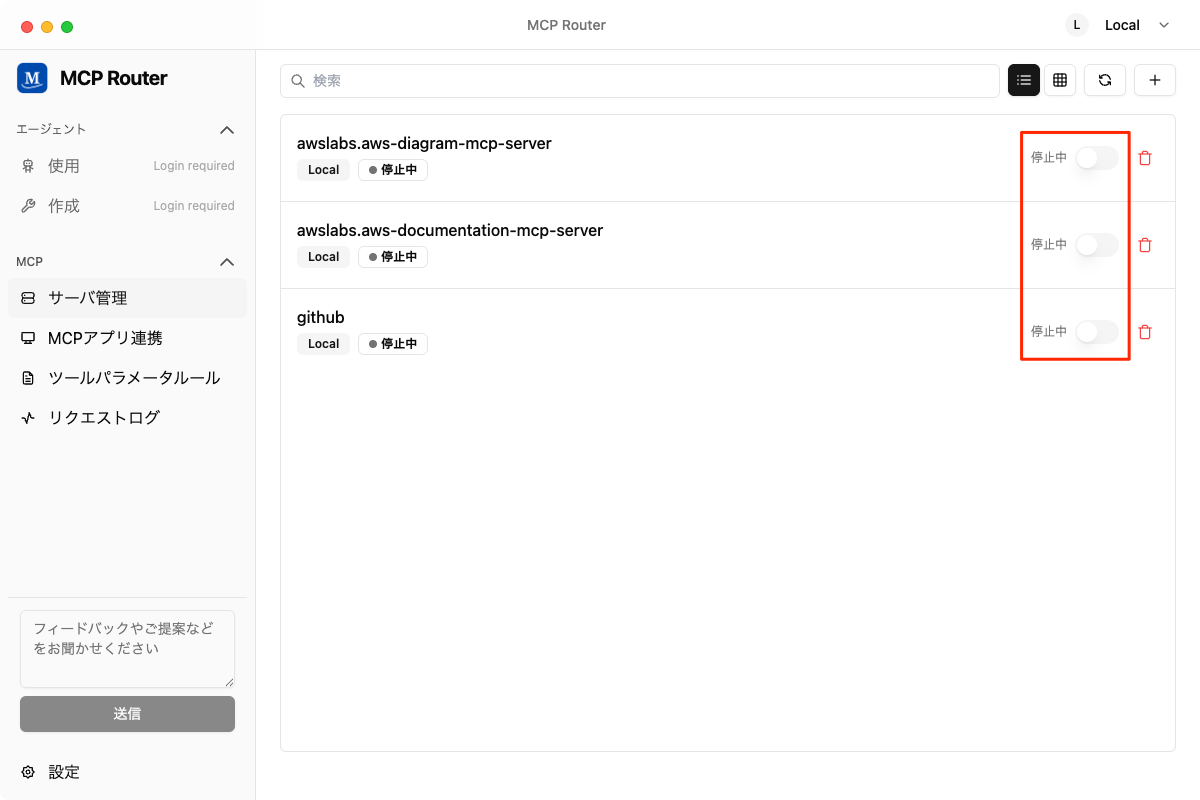Click the 送信 button

(127, 714)
